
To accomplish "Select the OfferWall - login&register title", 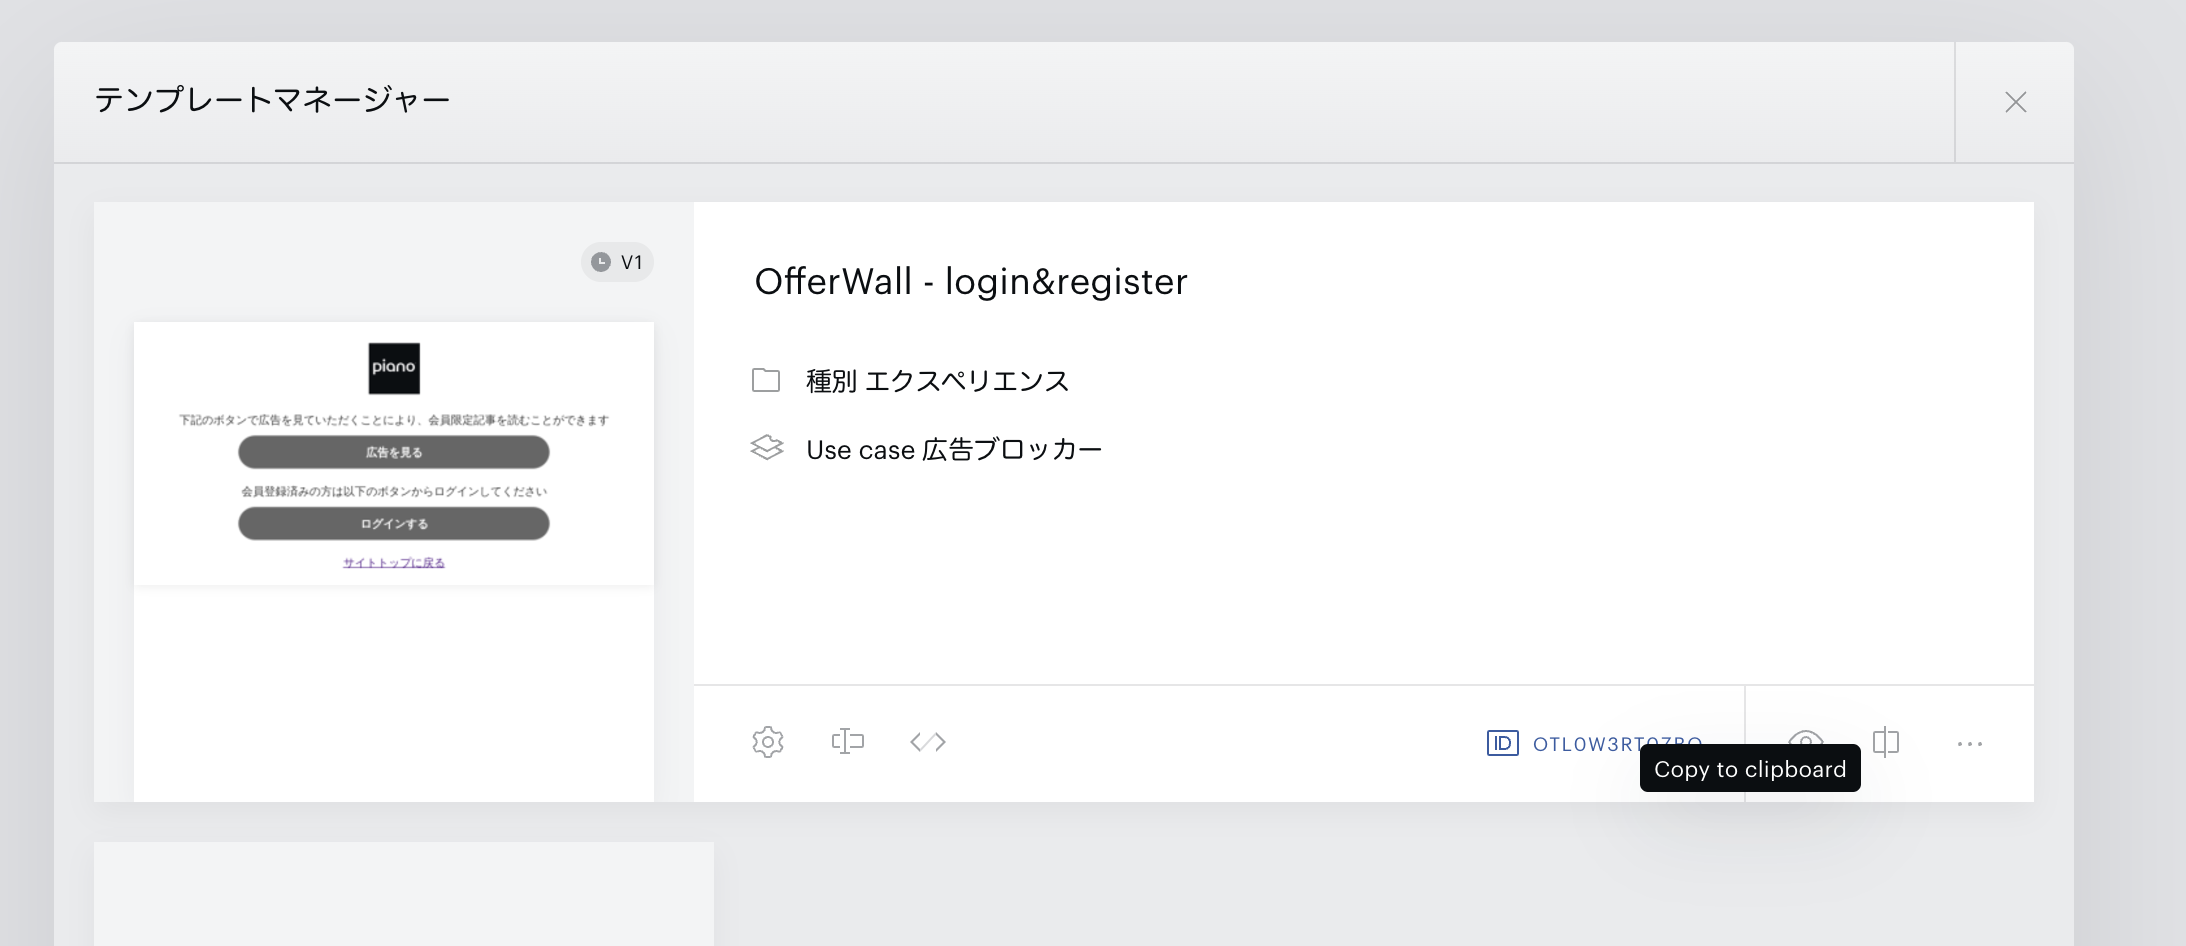I will [970, 282].
